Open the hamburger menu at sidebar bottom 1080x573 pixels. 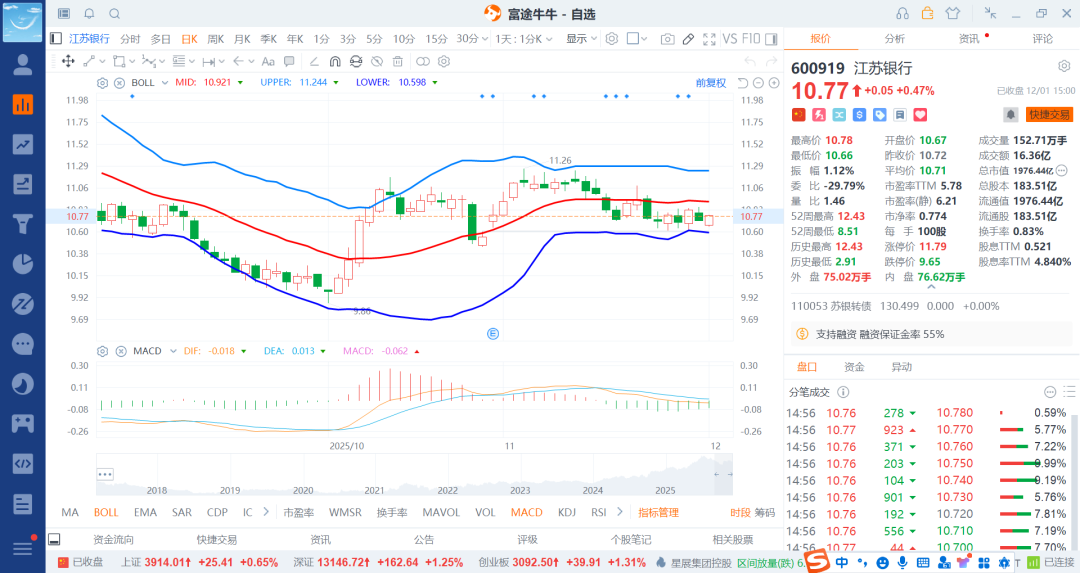[23, 548]
